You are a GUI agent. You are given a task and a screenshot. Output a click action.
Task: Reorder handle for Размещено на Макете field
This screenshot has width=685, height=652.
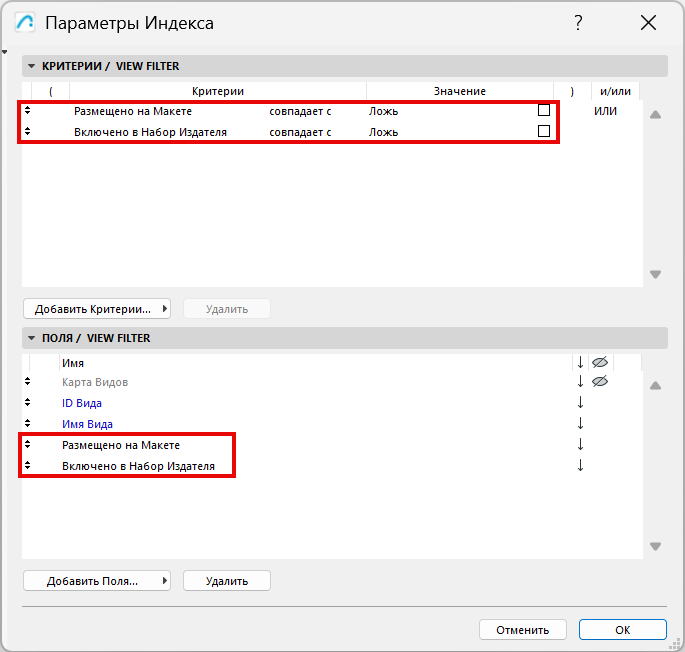pos(28,444)
